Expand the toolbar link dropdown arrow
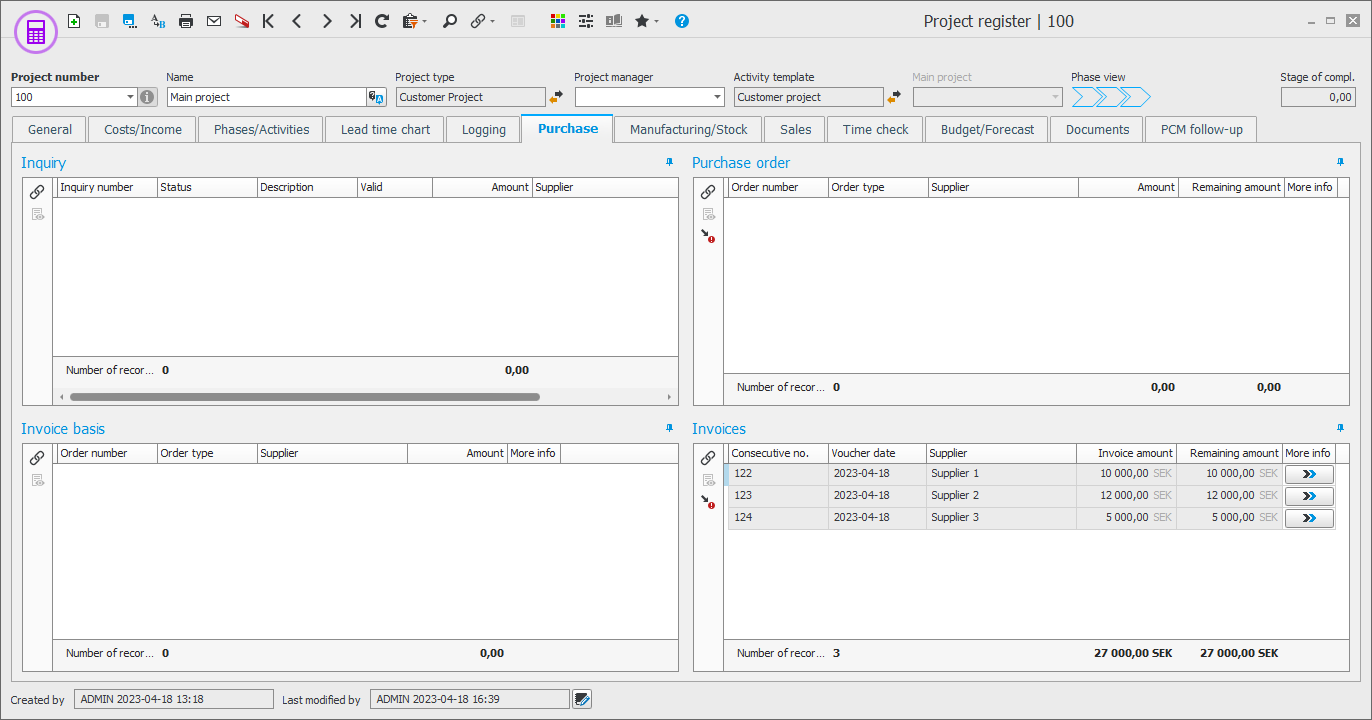 (493, 21)
